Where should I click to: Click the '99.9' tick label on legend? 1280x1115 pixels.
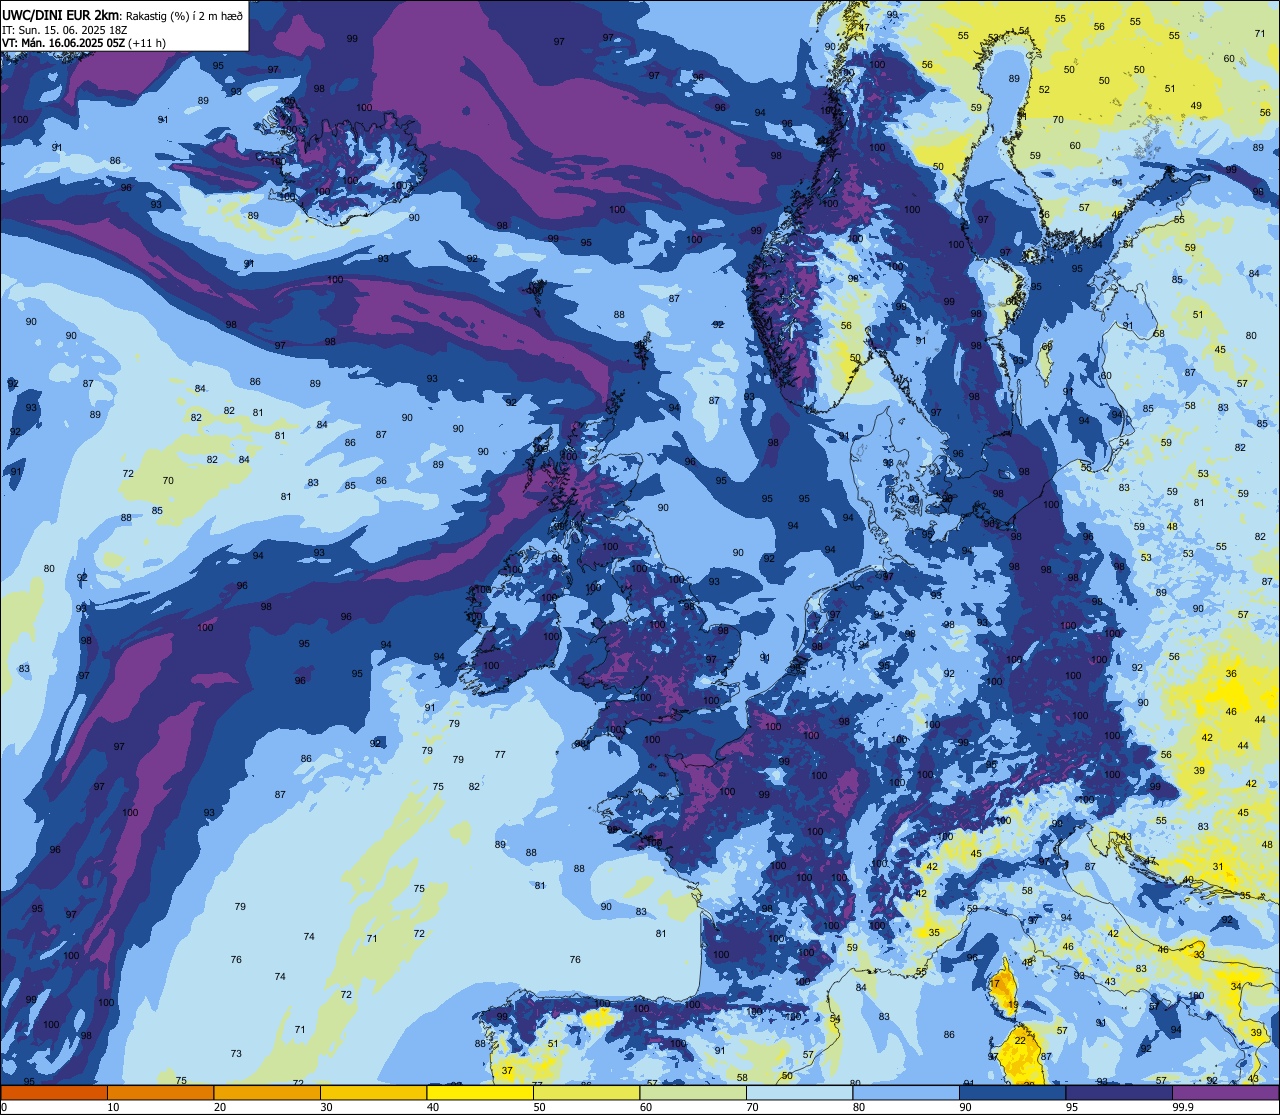1184,1107
